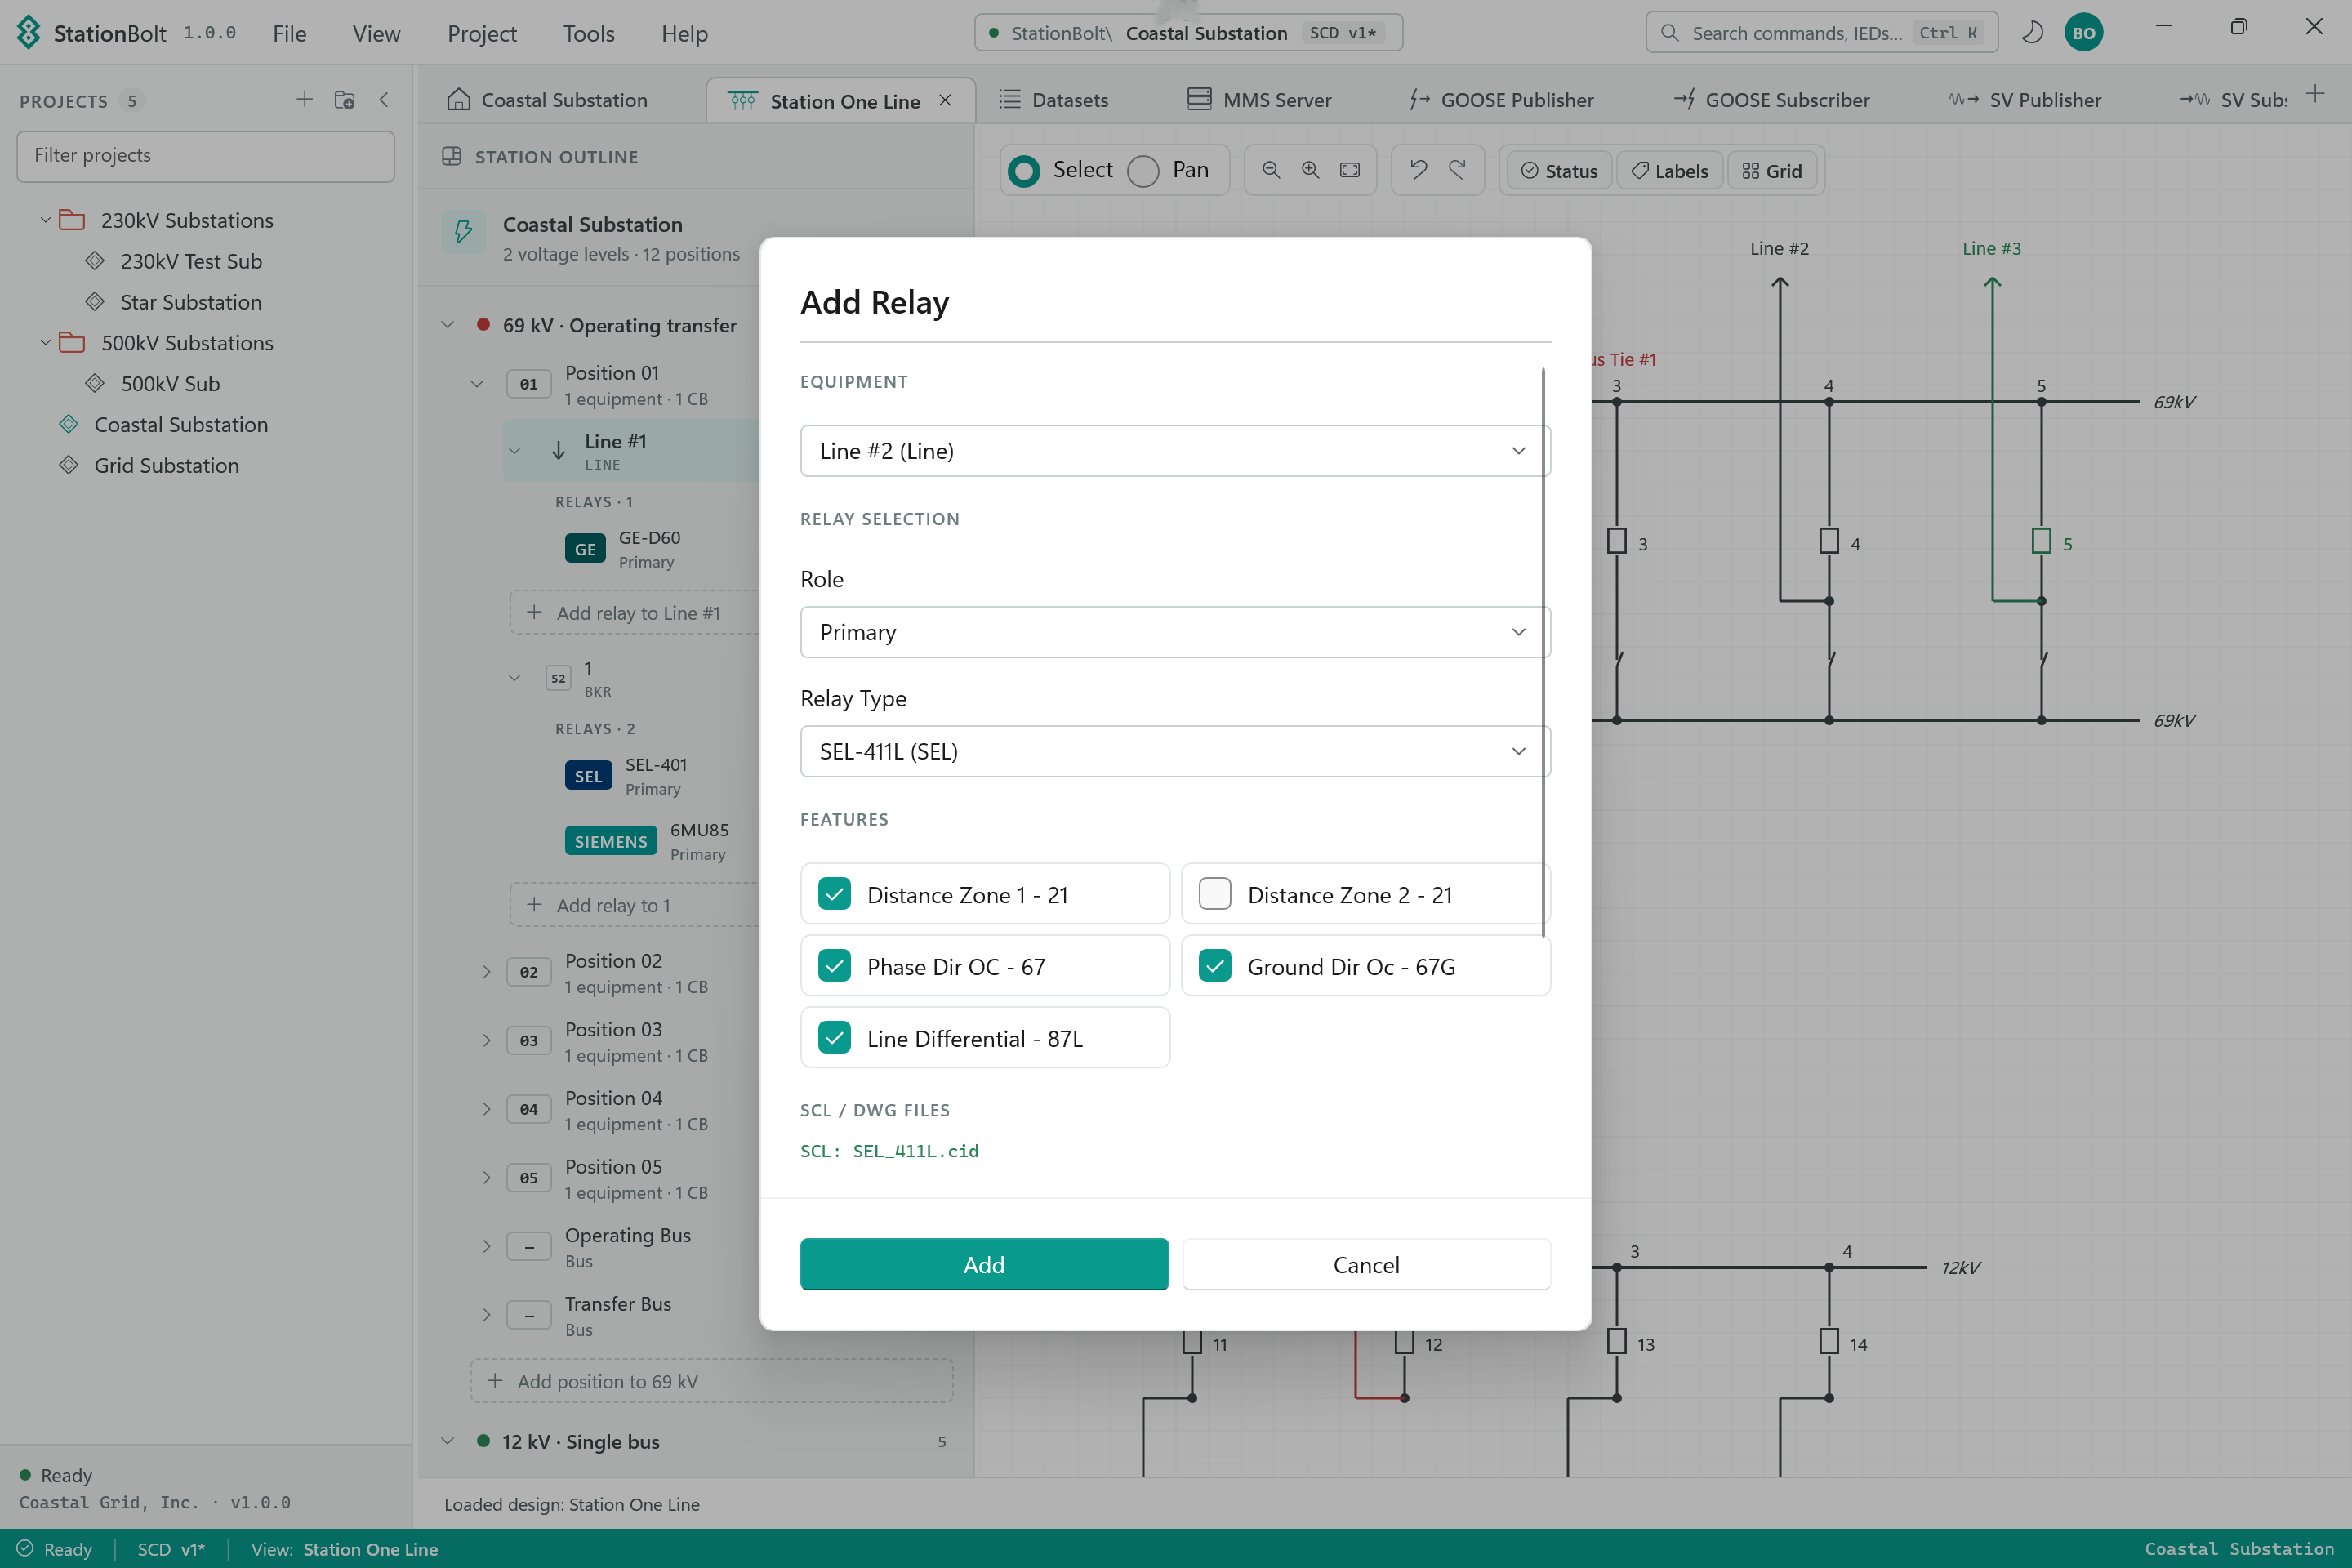The height and width of the screenshot is (1568, 2352).
Task: Uncheck Line Differential - 87L
Action: [834, 1037]
